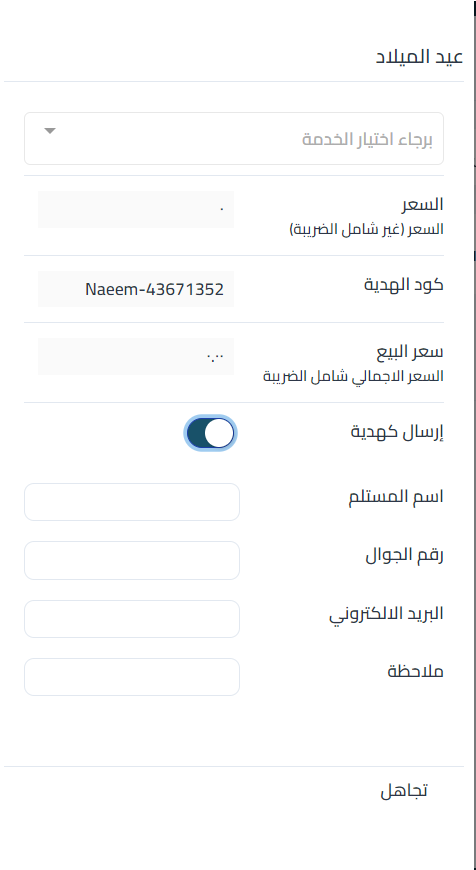Click the 'ملاحظة' label text
Viewport: 476px width, 870px height.
416,671
